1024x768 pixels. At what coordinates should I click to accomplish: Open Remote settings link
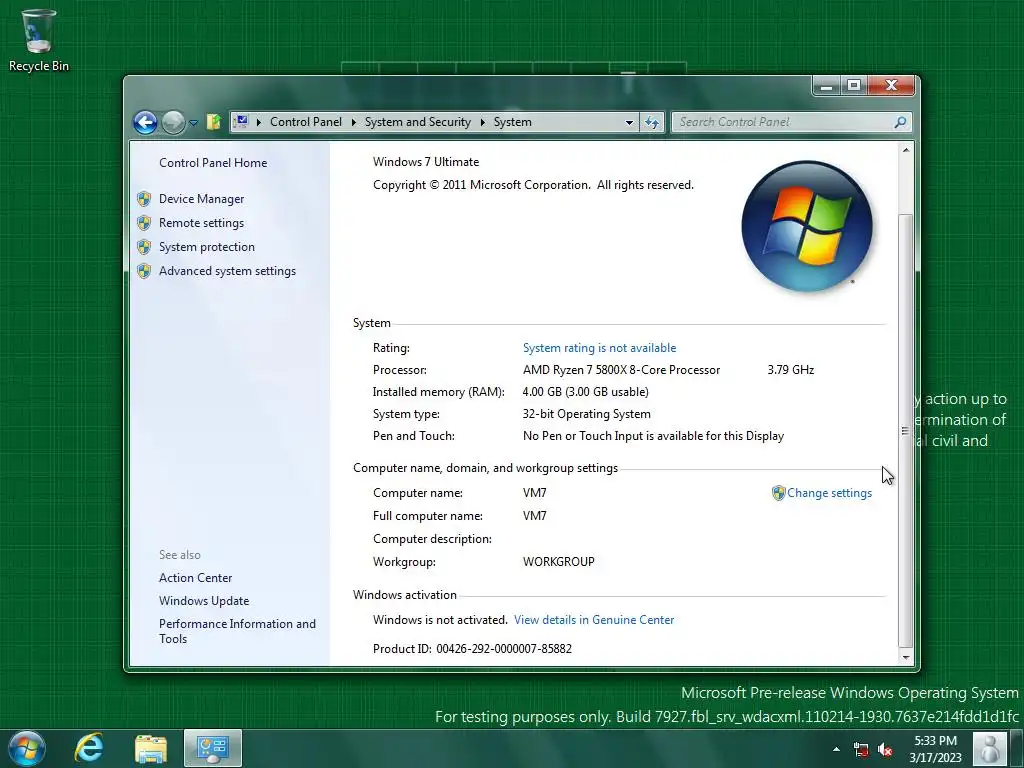(201, 223)
